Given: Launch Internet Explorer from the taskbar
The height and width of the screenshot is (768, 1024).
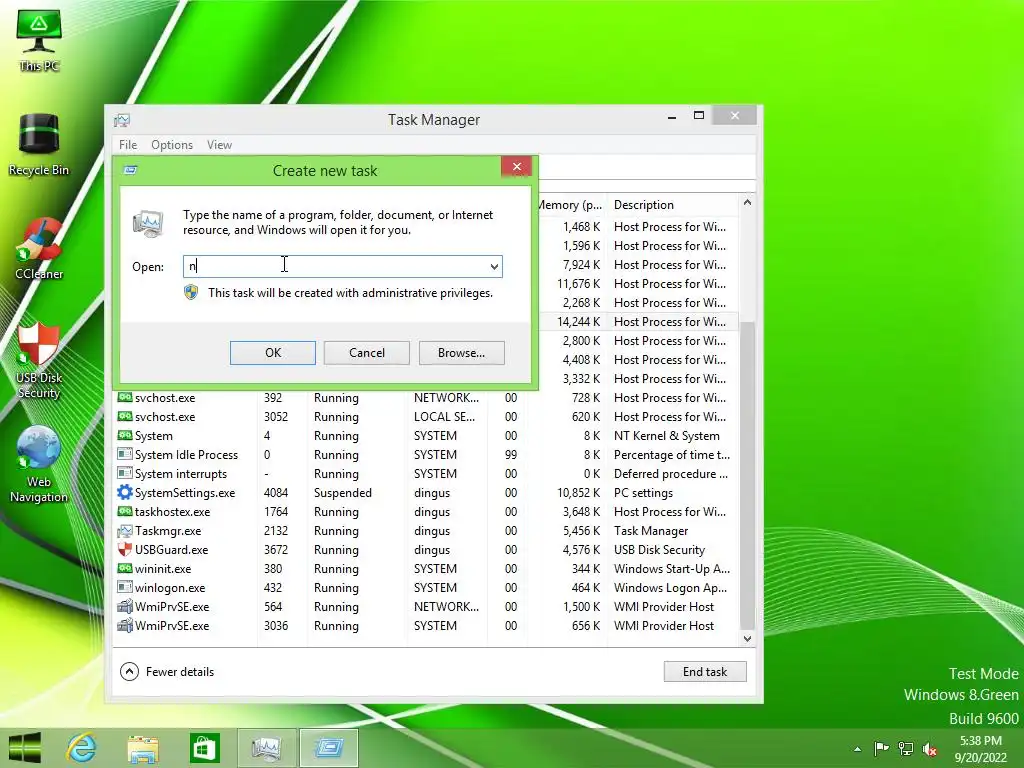Looking at the screenshot, I should [x=82, y=748].
